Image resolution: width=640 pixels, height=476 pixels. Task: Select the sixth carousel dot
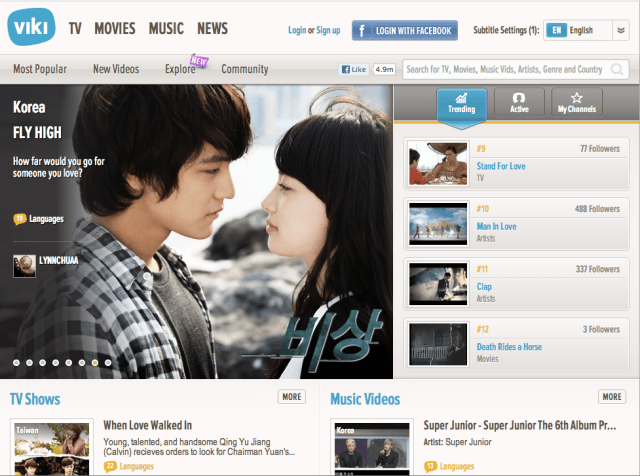[x=82, y=363]
